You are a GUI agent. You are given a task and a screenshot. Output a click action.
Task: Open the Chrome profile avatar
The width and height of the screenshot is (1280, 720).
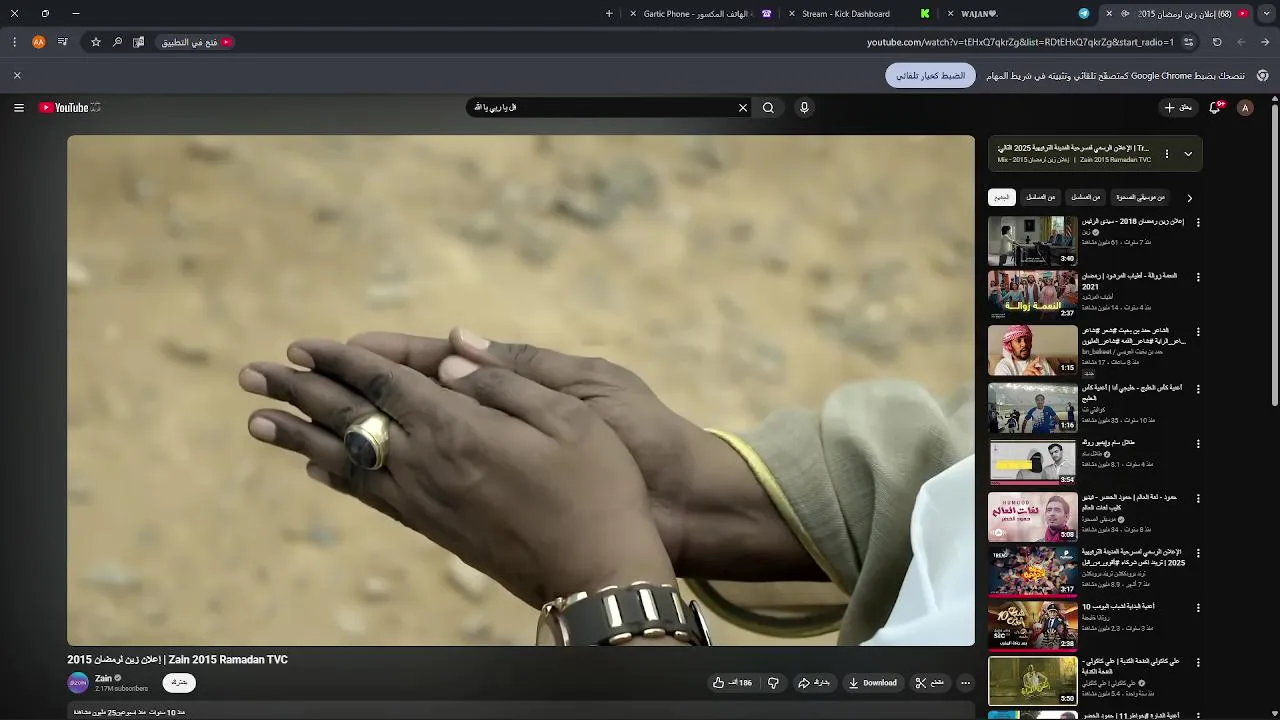[x=38, y=42]
